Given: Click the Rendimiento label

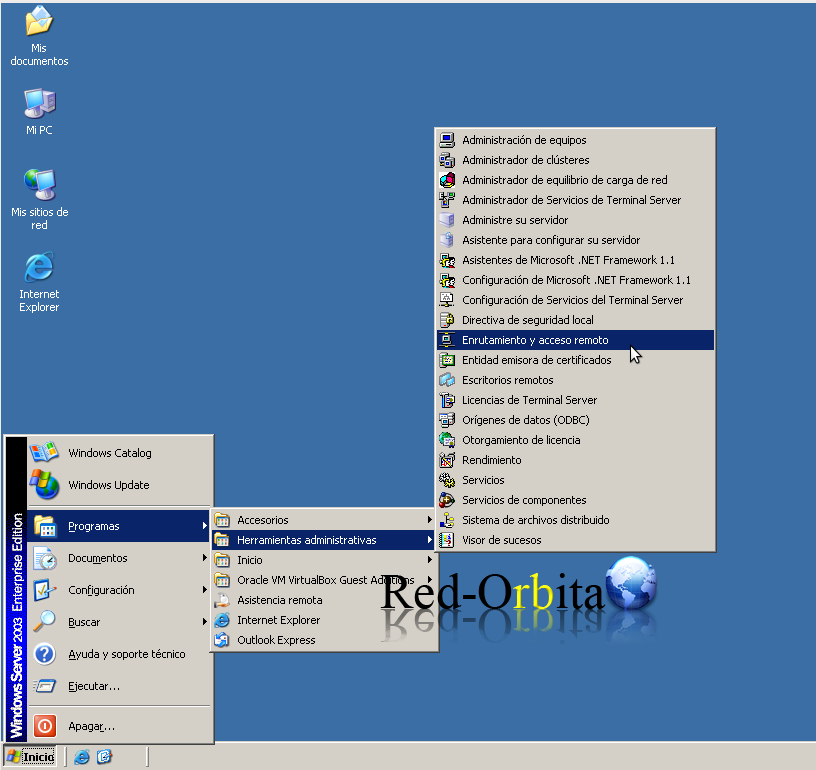Looking at the screenshot, I should (x=492, y=460).
